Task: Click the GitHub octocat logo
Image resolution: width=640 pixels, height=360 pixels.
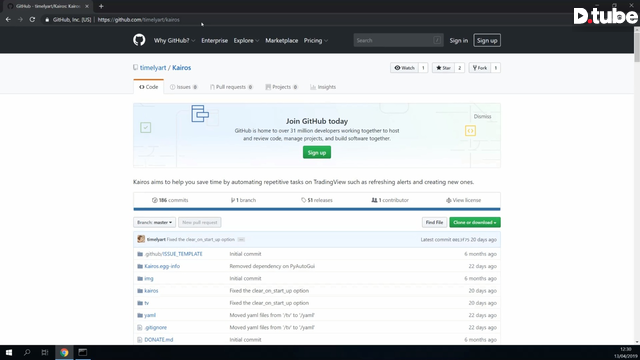Action: 139,40
